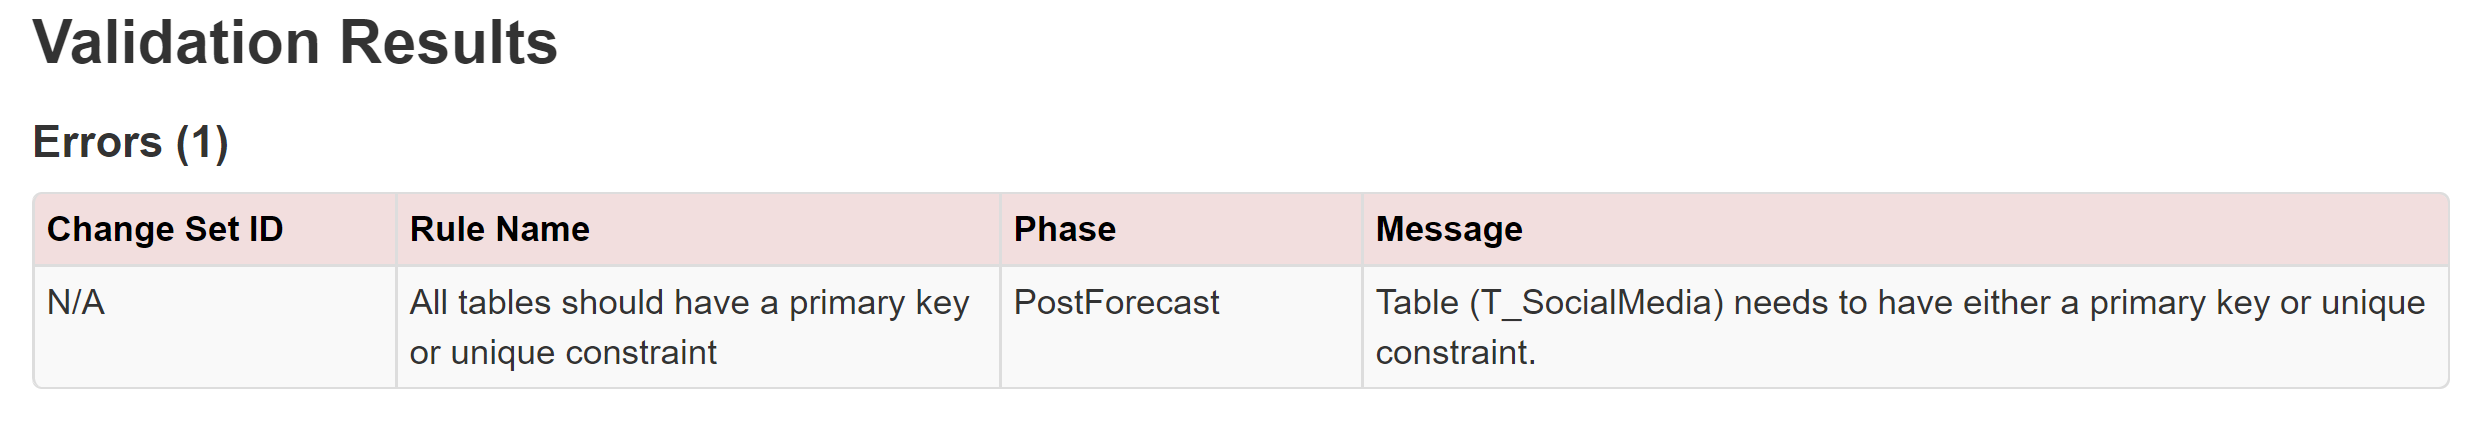Click the word "Table" starting the message

(1417, 302)
